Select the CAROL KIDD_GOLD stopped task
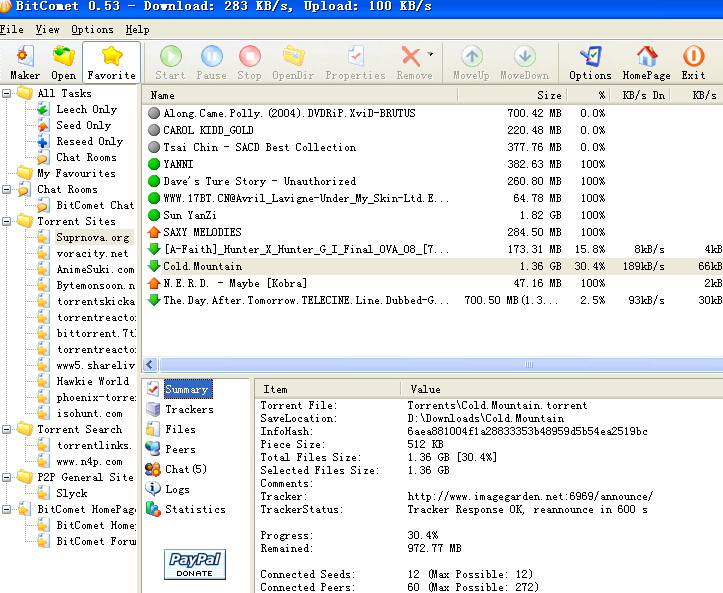Viewport: 723px width, 593px height. click(x=433, y=130)
